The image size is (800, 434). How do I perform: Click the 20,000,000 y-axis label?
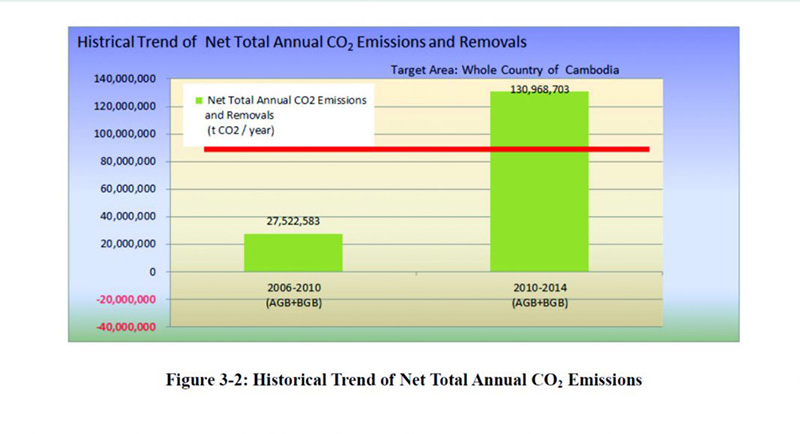[x=123, y=244]
